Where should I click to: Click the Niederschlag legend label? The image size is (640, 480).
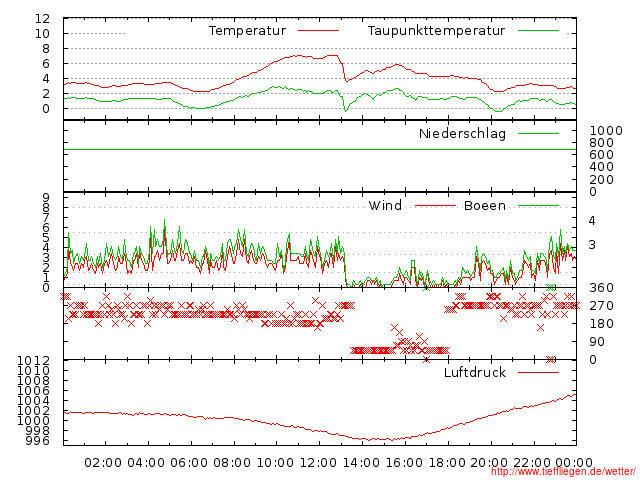coord(462,133)
